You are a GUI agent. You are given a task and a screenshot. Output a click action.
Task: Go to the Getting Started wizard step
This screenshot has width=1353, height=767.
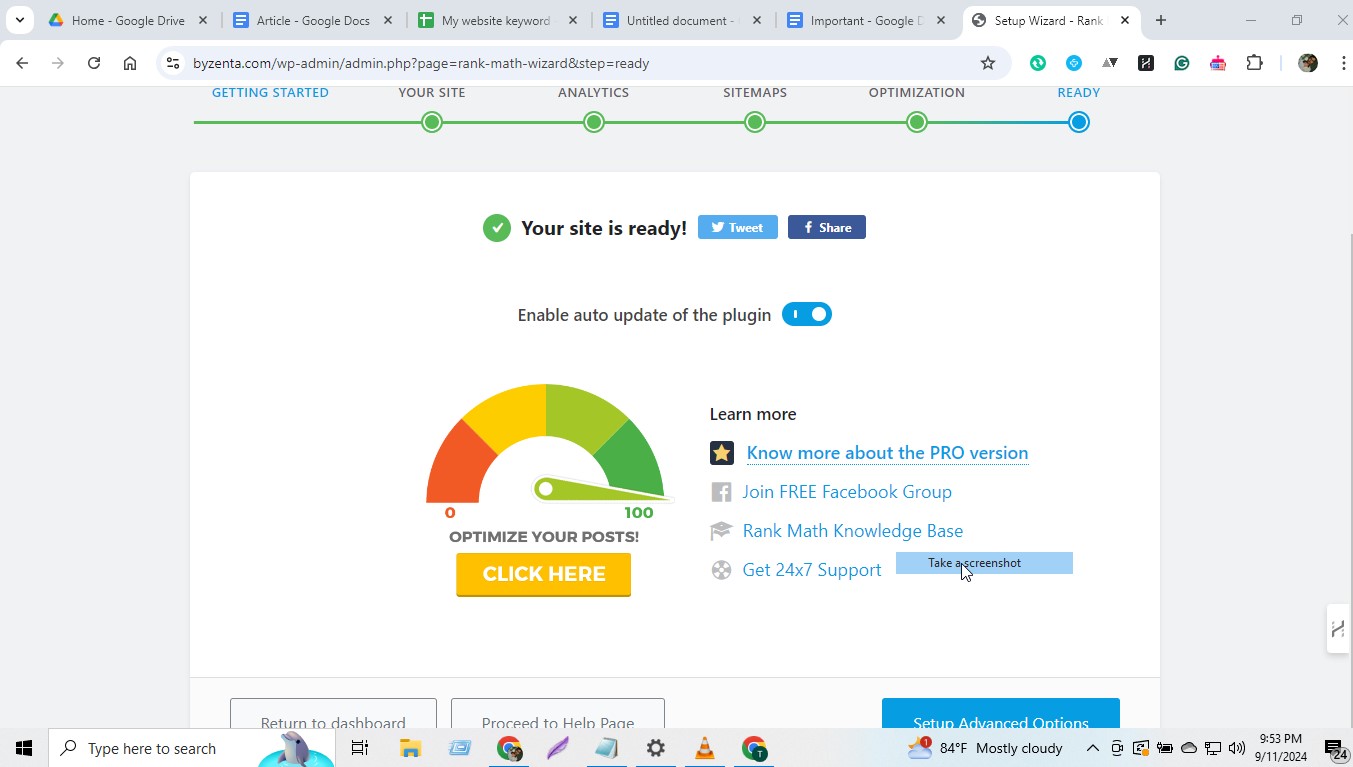270,92
